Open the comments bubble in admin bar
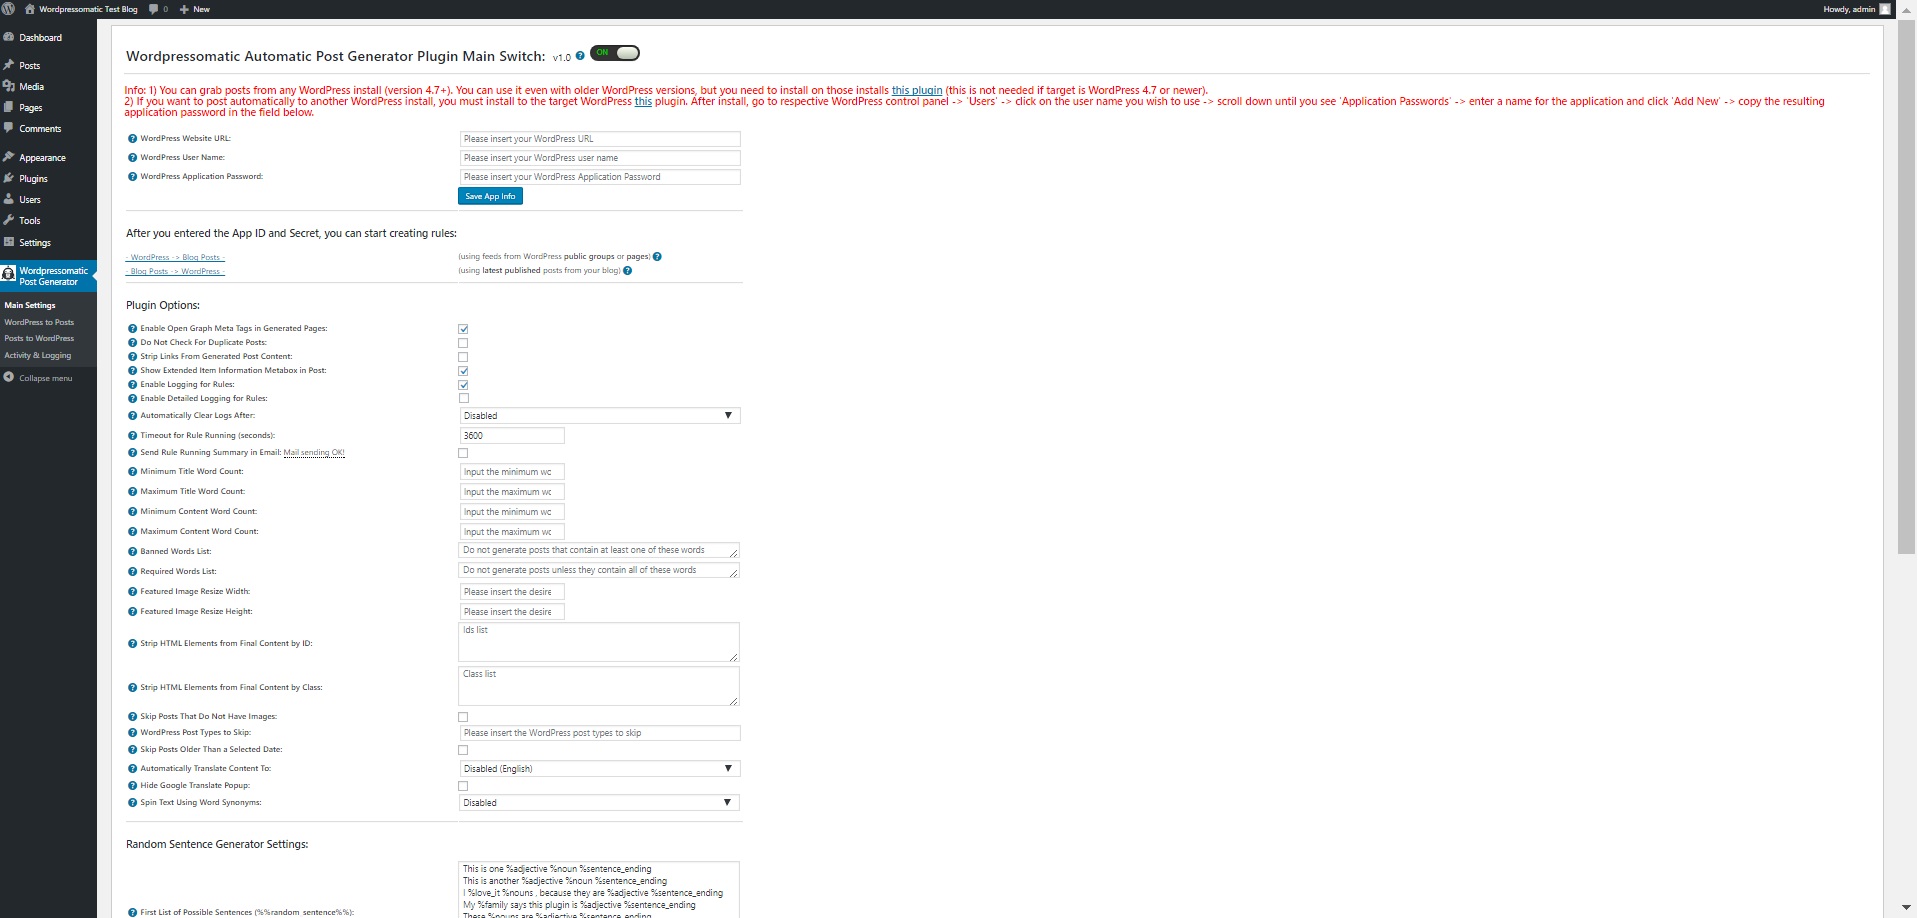Image resolution: width=1918 pixels, height=918 pixels. (158, 9)
